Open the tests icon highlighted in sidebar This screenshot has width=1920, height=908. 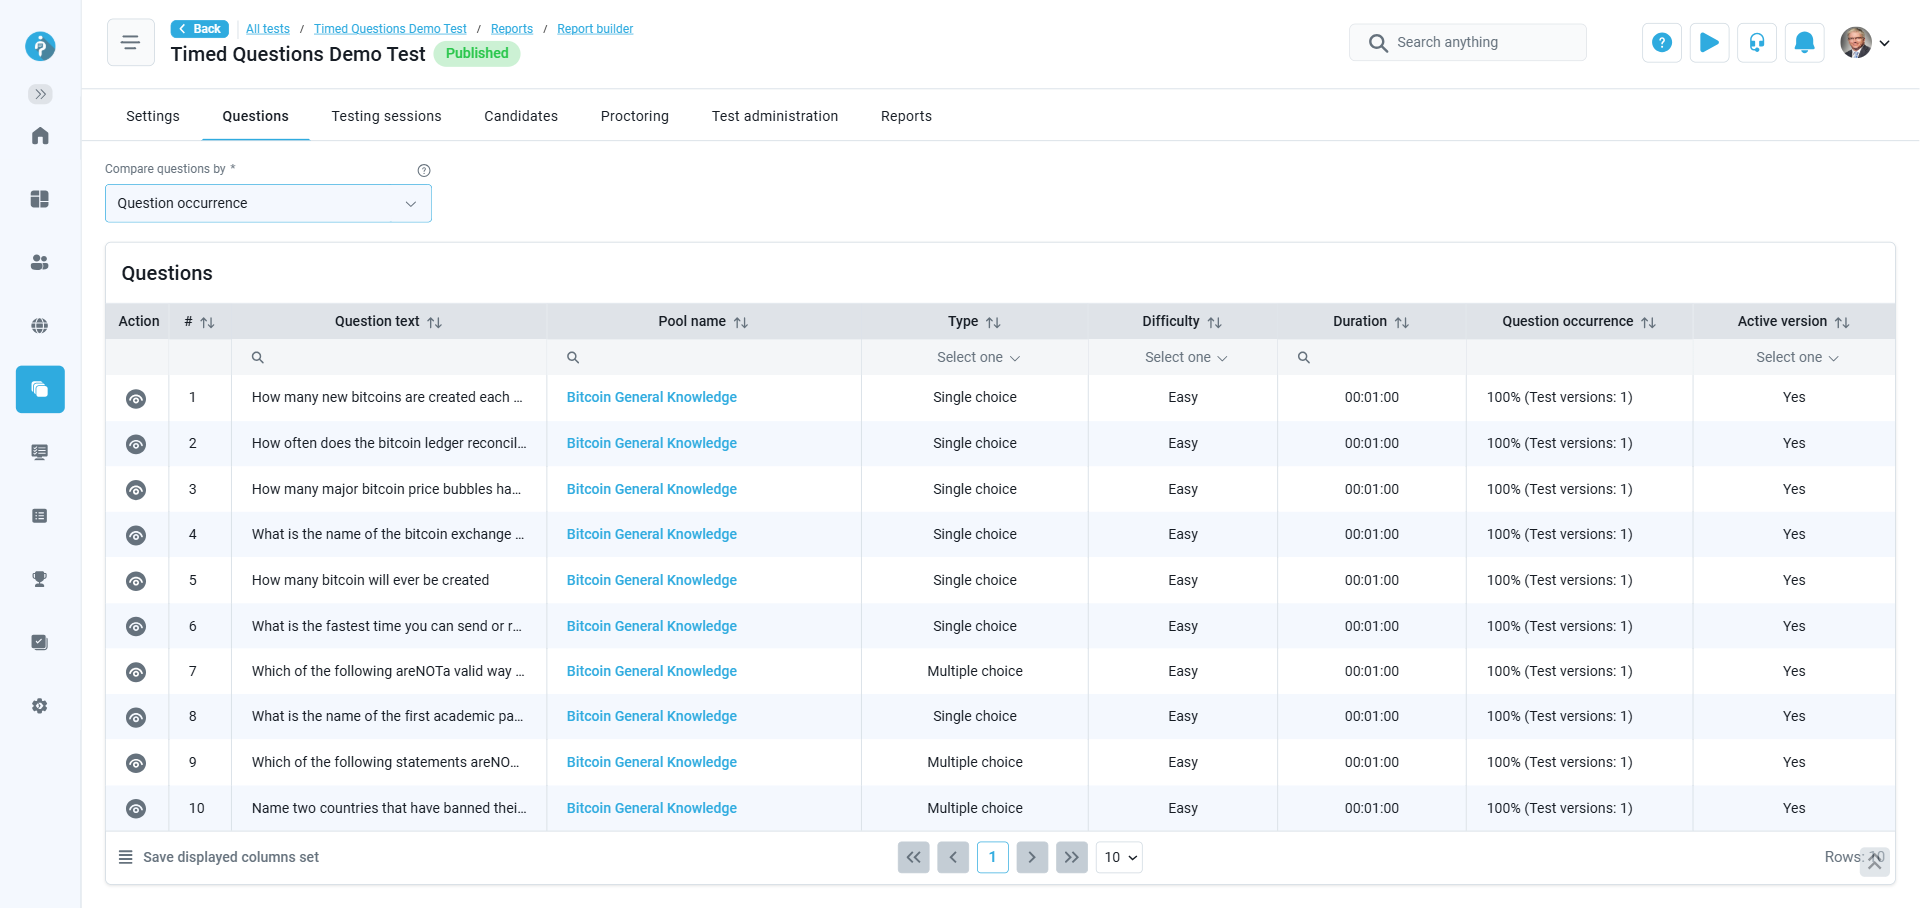click(x=40, y=389)
